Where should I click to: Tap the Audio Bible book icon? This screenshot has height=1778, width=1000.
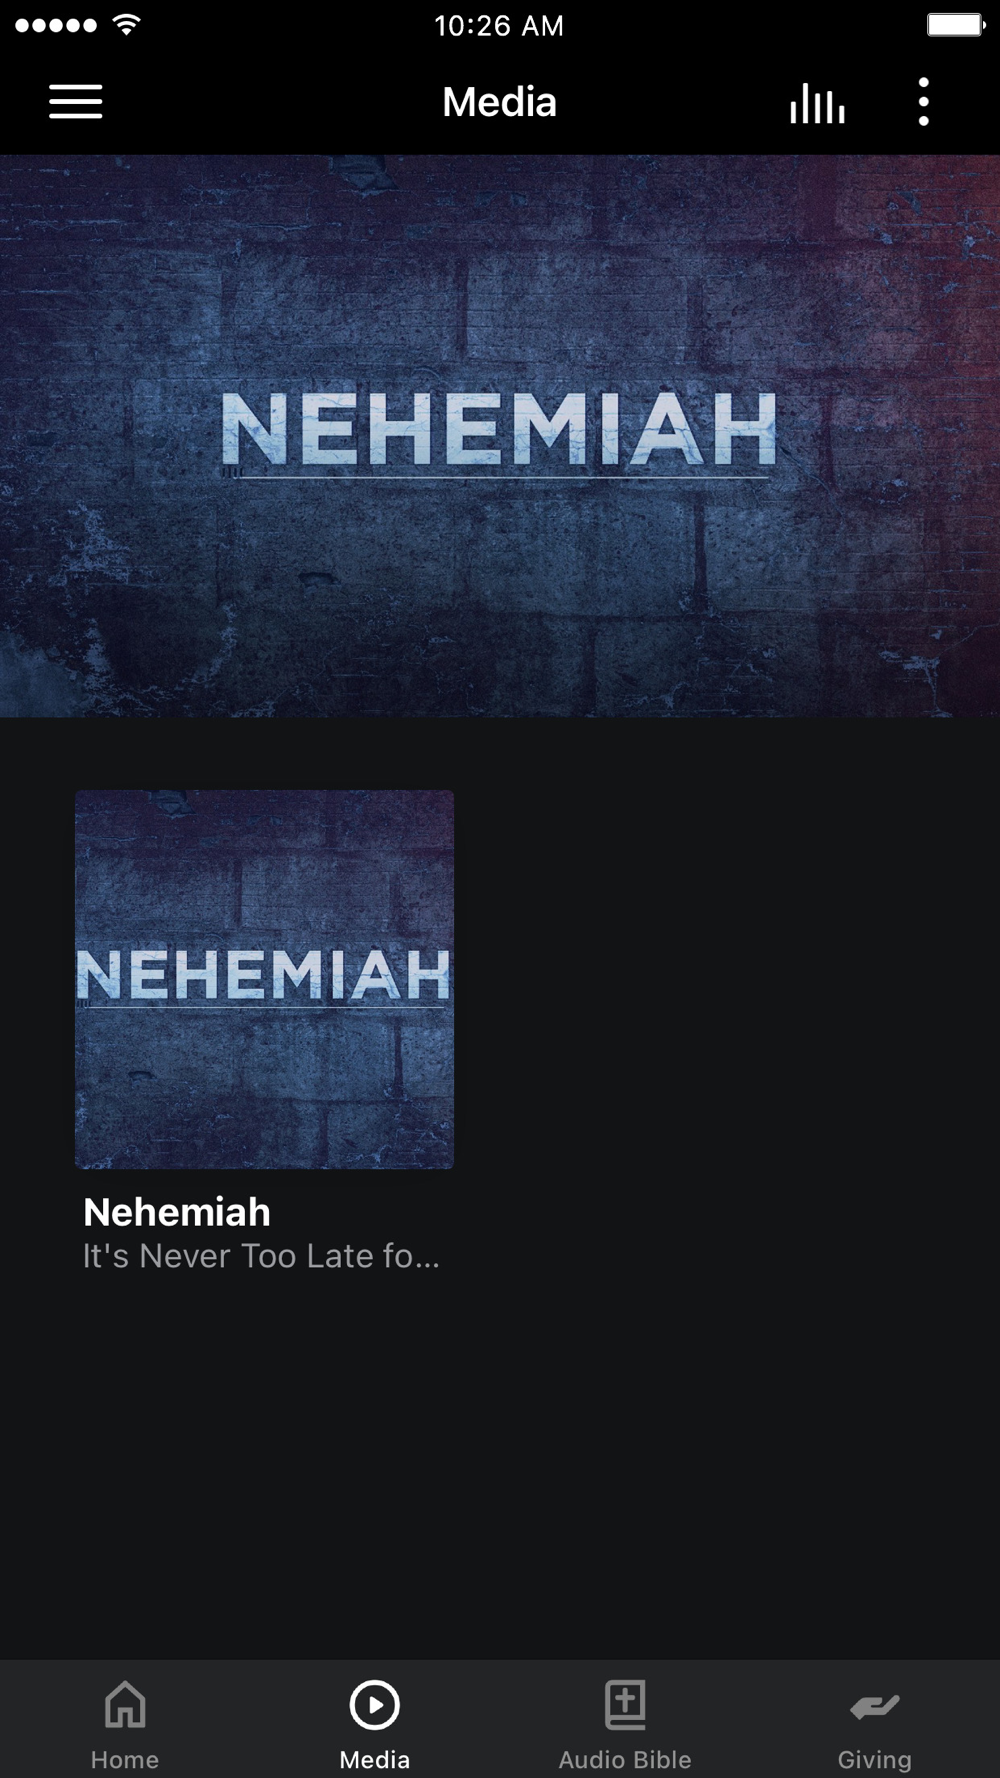pyautogui.click(x=625, y=1704)
